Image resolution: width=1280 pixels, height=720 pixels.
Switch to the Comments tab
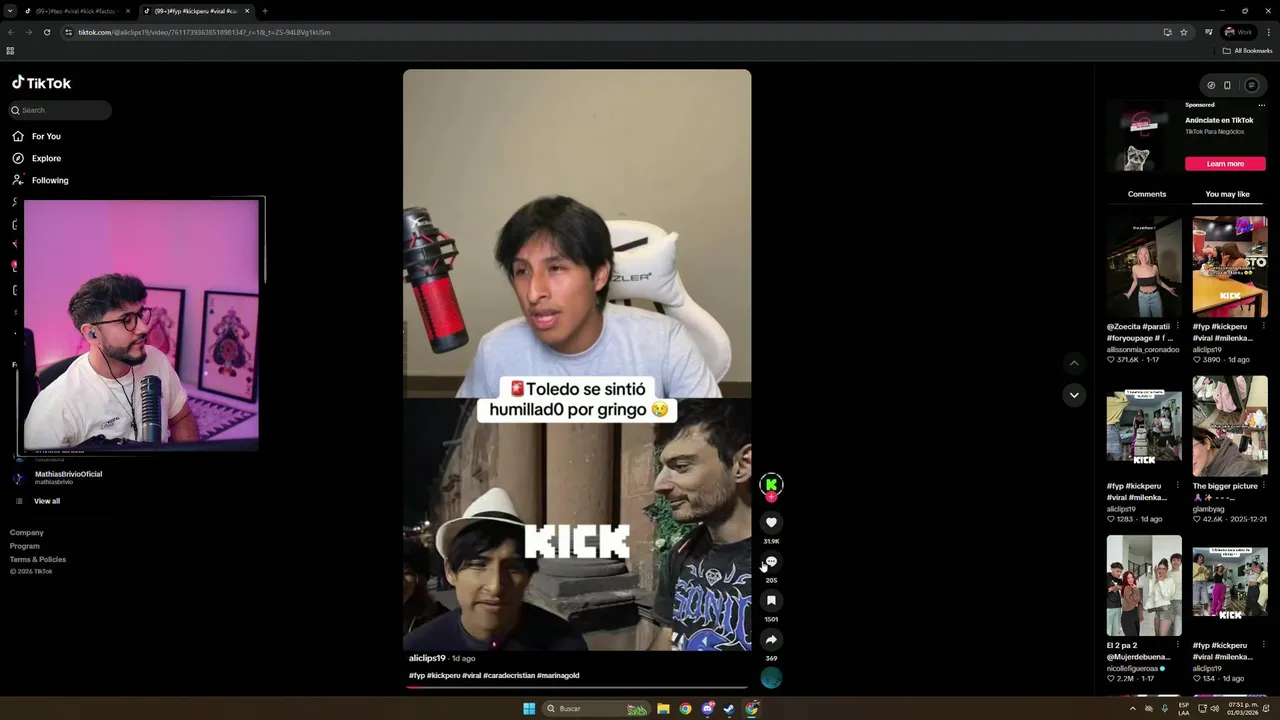pos(1147,194)
